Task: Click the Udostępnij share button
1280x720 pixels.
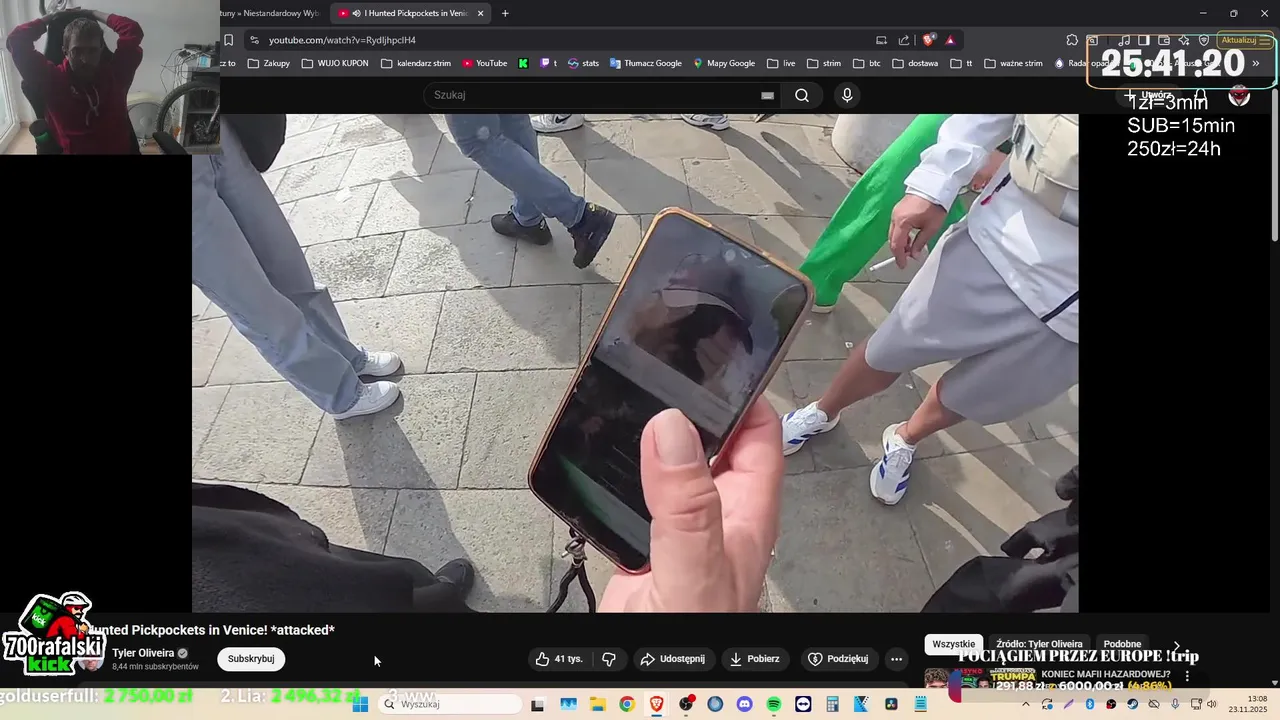Action: click(x=673, y=659)
